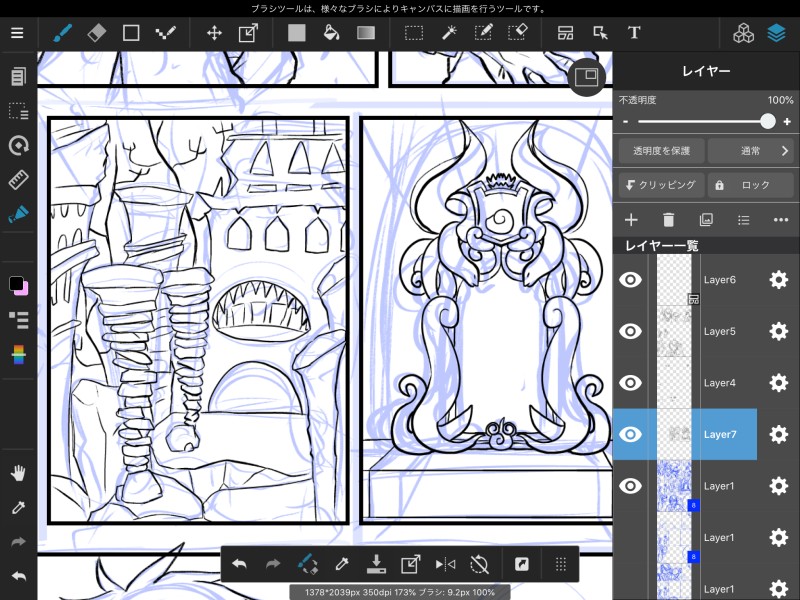Hide Layer4 with the eye icon
This screenshot has height=600, width=800.
tap(630, 382)
